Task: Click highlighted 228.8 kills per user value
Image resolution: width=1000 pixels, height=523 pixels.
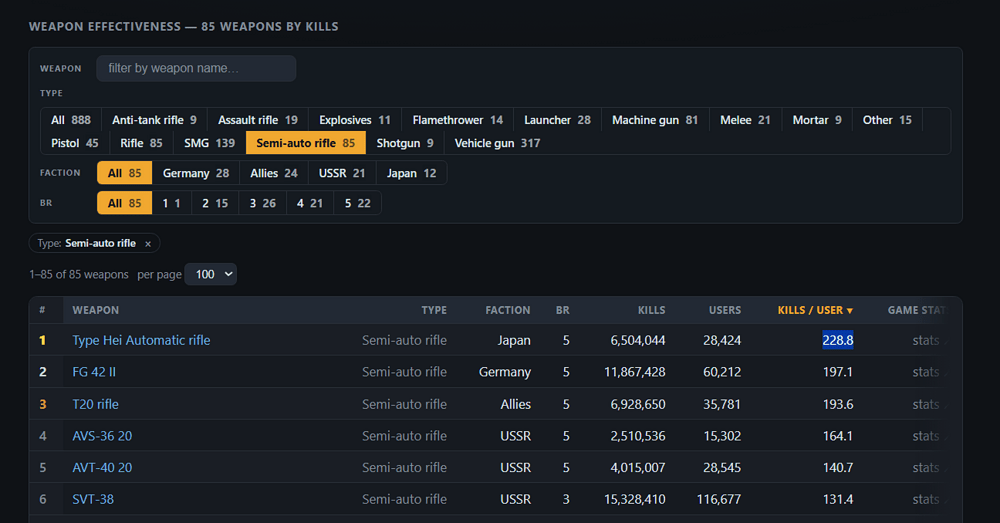Action: click(838, 340)
